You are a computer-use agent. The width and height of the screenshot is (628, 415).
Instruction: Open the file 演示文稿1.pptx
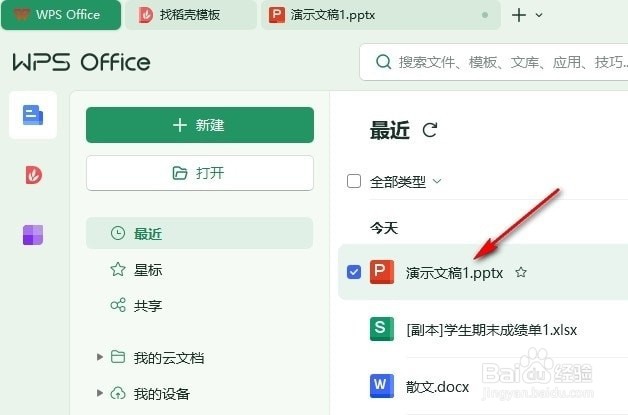[454, 273]
